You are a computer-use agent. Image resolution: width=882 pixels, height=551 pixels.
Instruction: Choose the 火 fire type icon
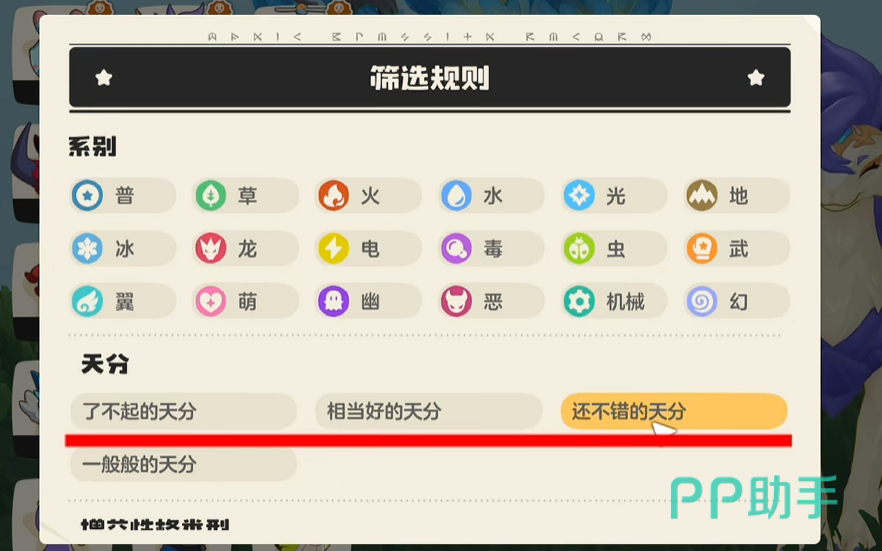tap(334, 196)
